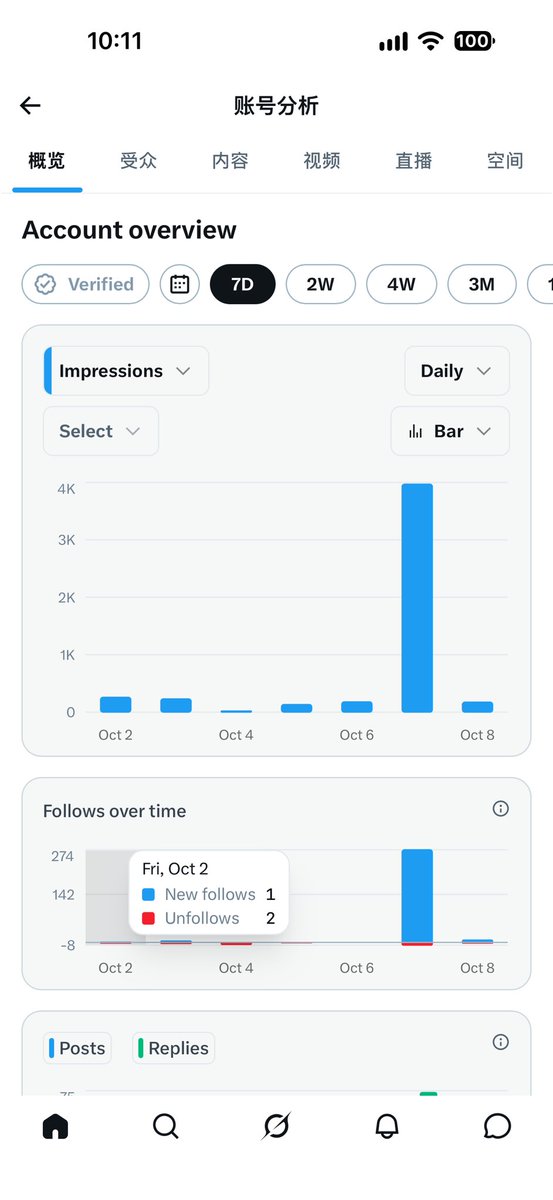Toggle the Replies series legend
The image size is (553, 1200).
[174, 1048]
